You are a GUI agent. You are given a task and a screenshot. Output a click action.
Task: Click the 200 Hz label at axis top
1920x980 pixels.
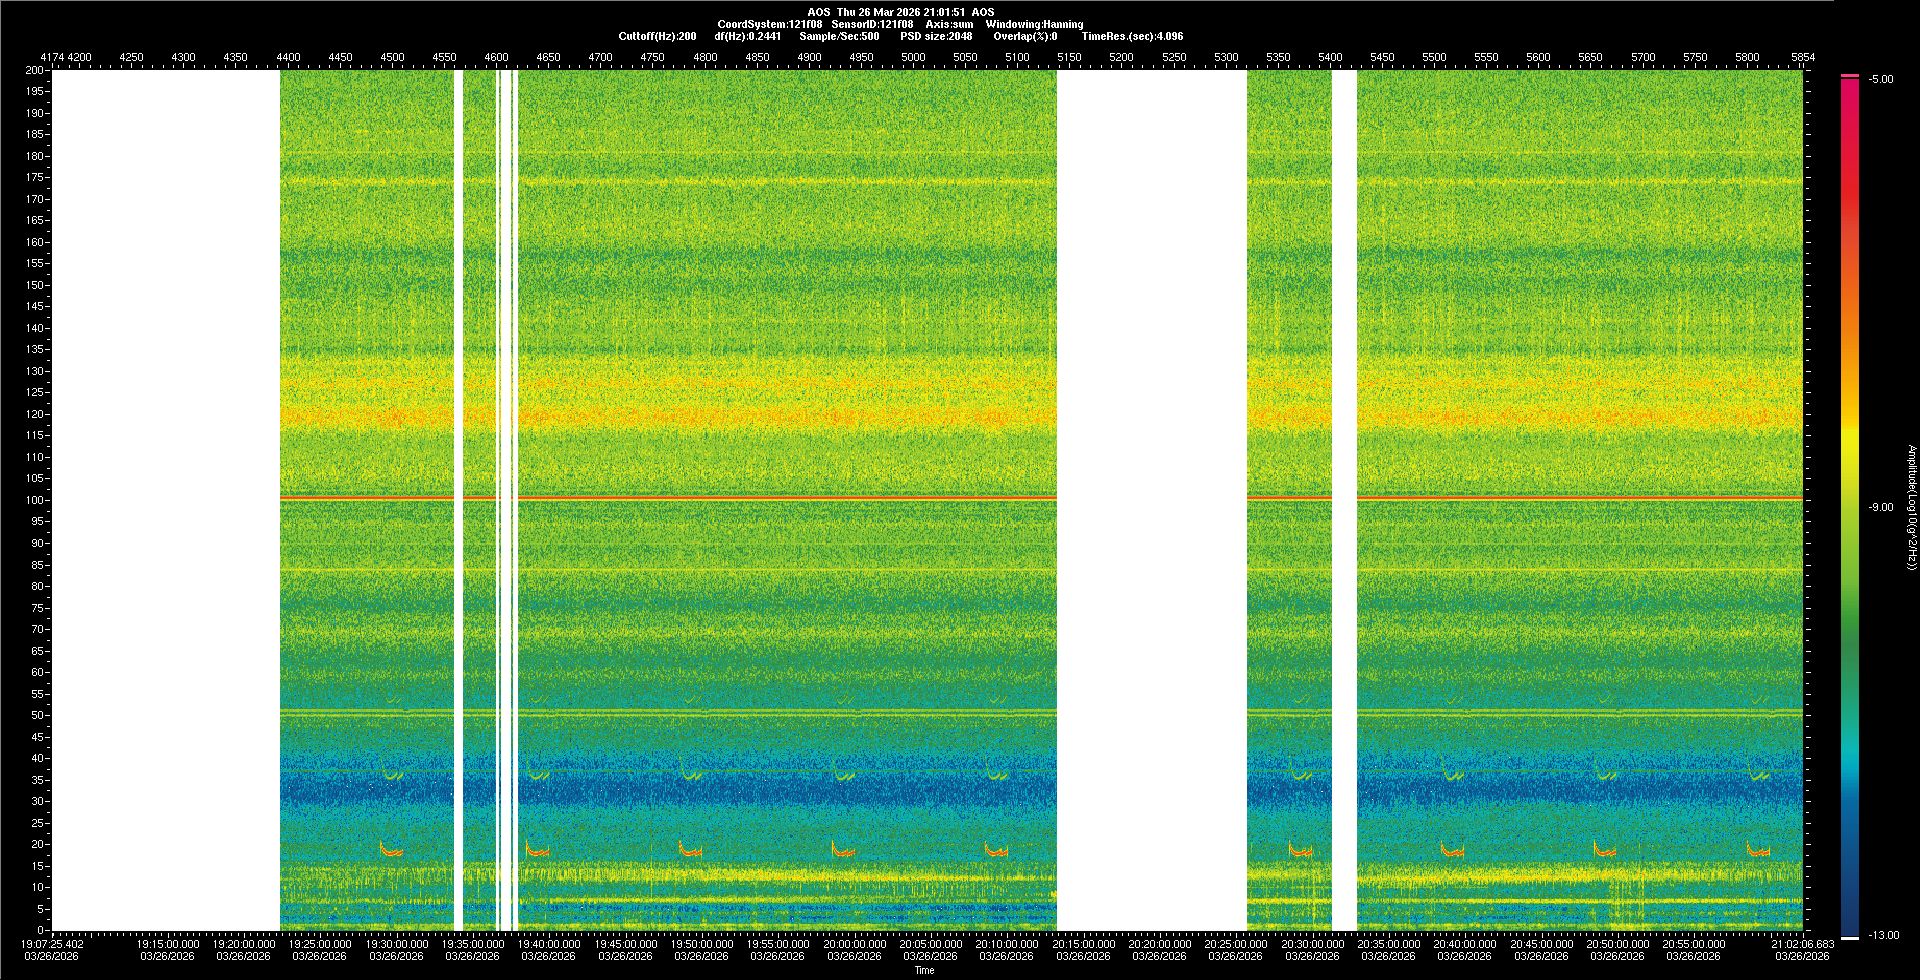click(35, 70)
